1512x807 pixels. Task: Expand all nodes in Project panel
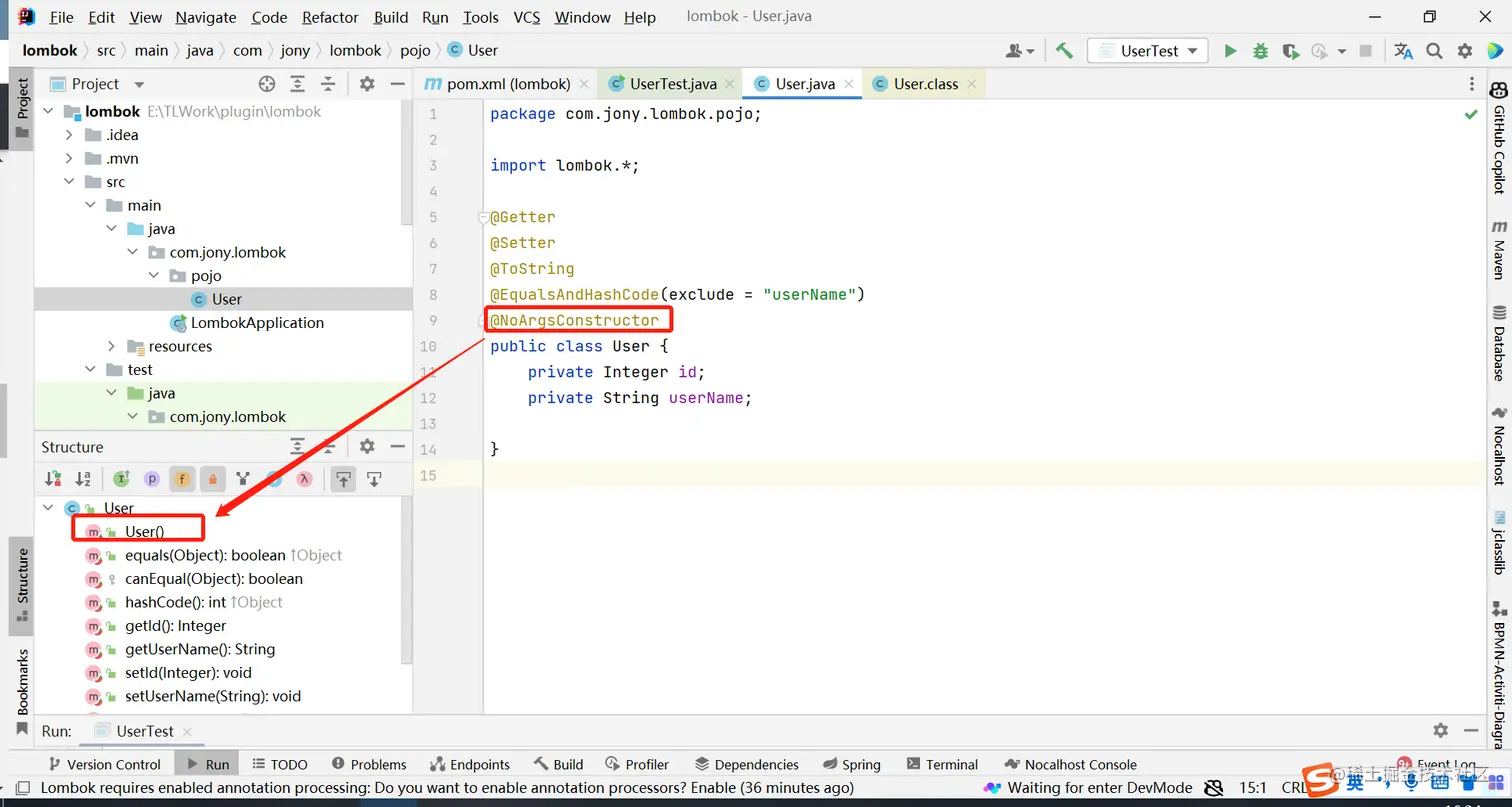tap(297, 84)
